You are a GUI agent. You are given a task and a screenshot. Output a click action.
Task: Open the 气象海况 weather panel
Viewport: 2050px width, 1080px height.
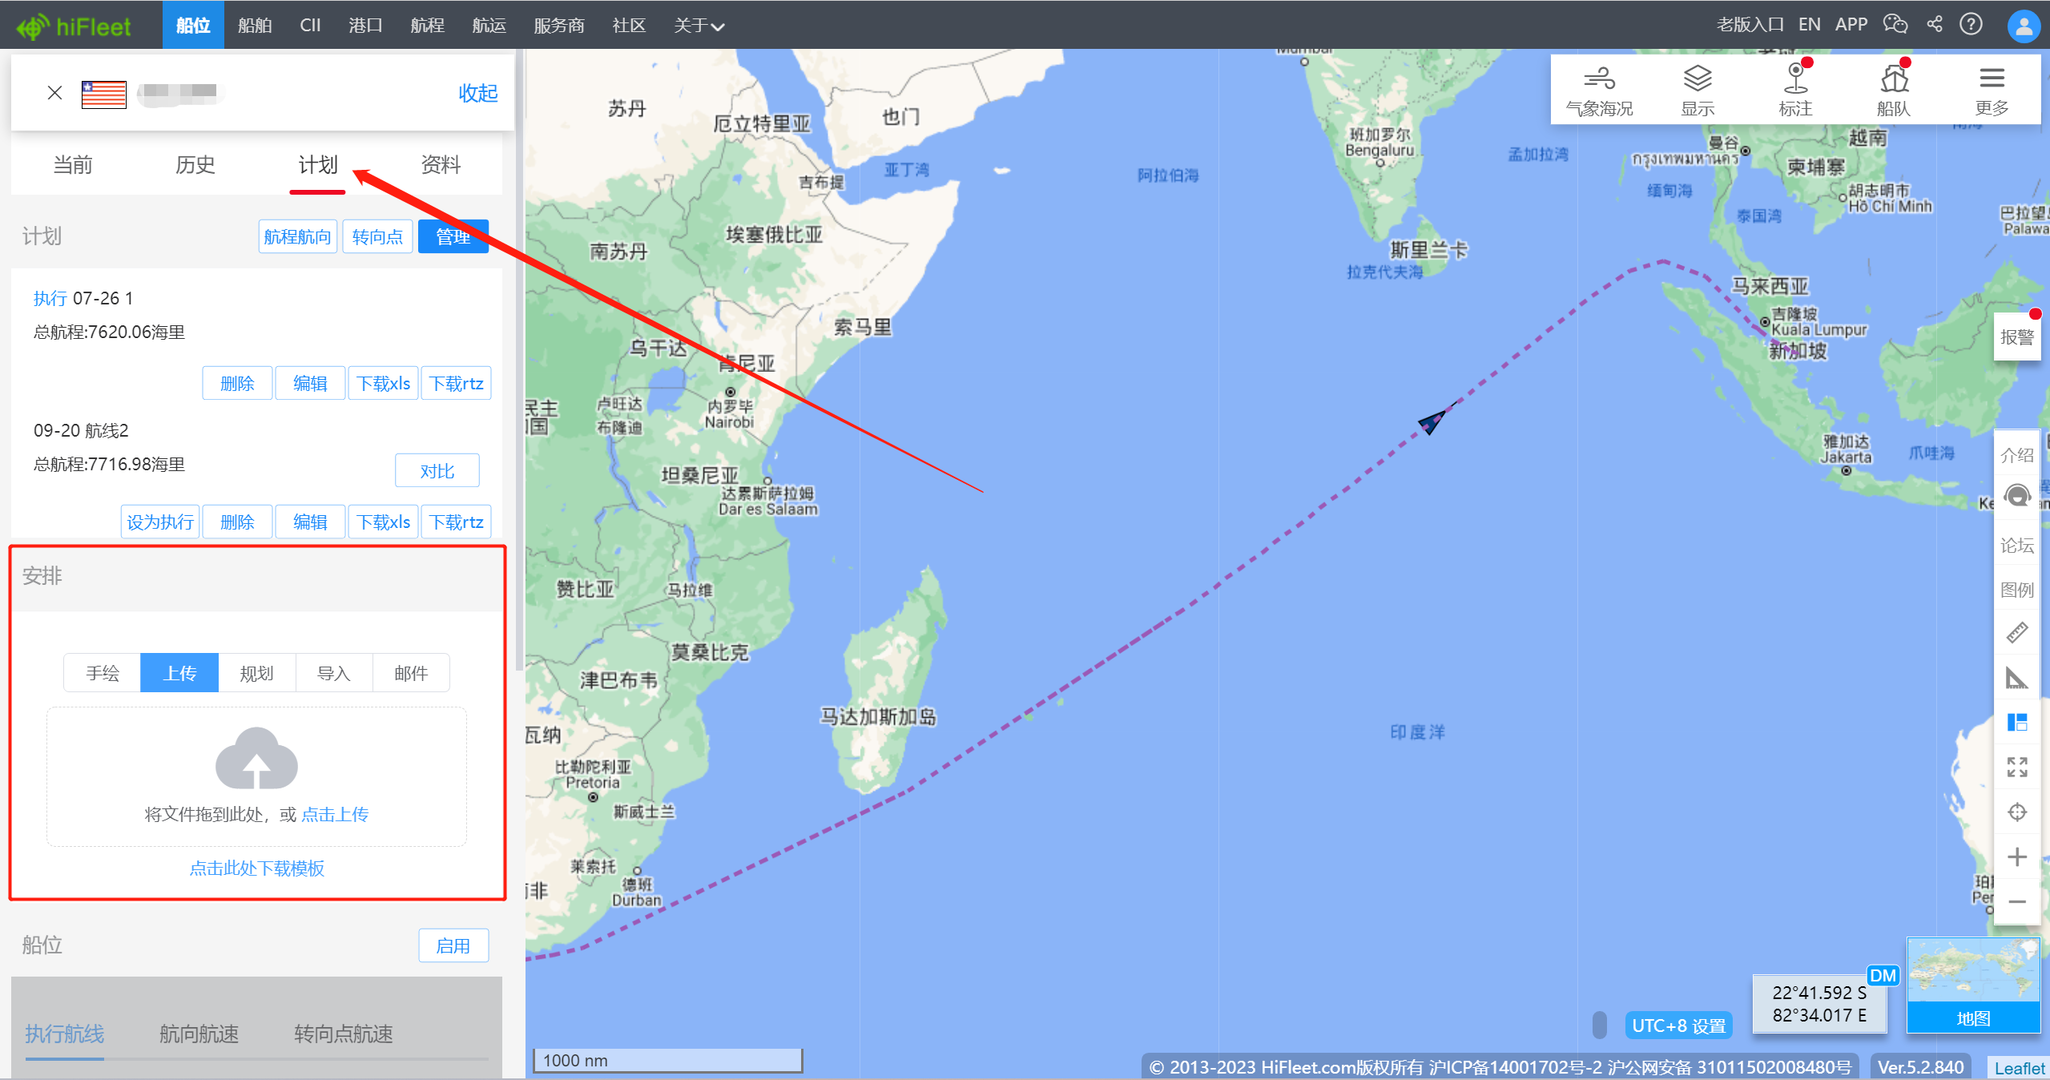pyautogui.click(x=1599, y=89)
